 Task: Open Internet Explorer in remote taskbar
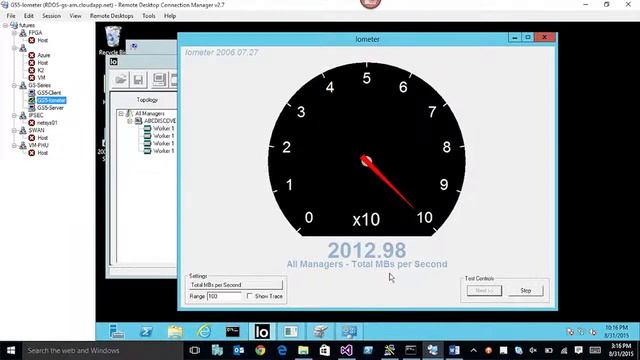pos(204,331)
